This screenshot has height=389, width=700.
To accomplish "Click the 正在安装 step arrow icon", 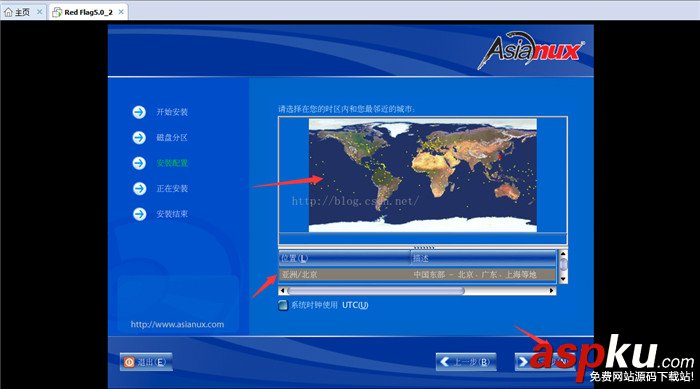I will pos(139,188).
